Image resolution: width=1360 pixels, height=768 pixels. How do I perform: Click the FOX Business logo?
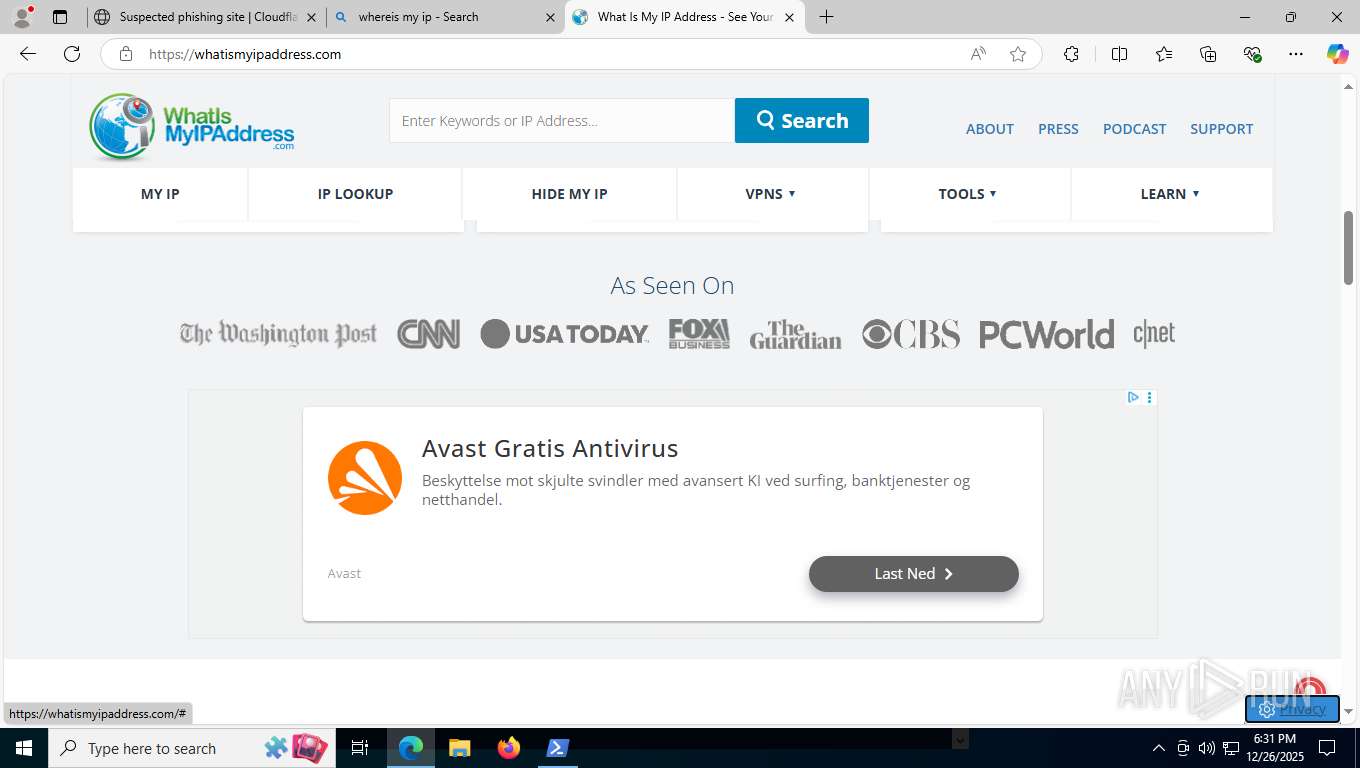(x=699, y=333)
